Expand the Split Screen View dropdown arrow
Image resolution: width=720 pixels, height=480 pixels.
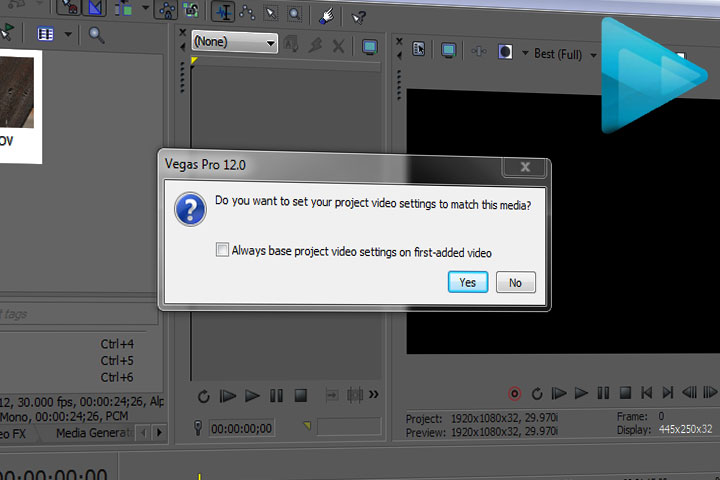(x=525, y=53)
